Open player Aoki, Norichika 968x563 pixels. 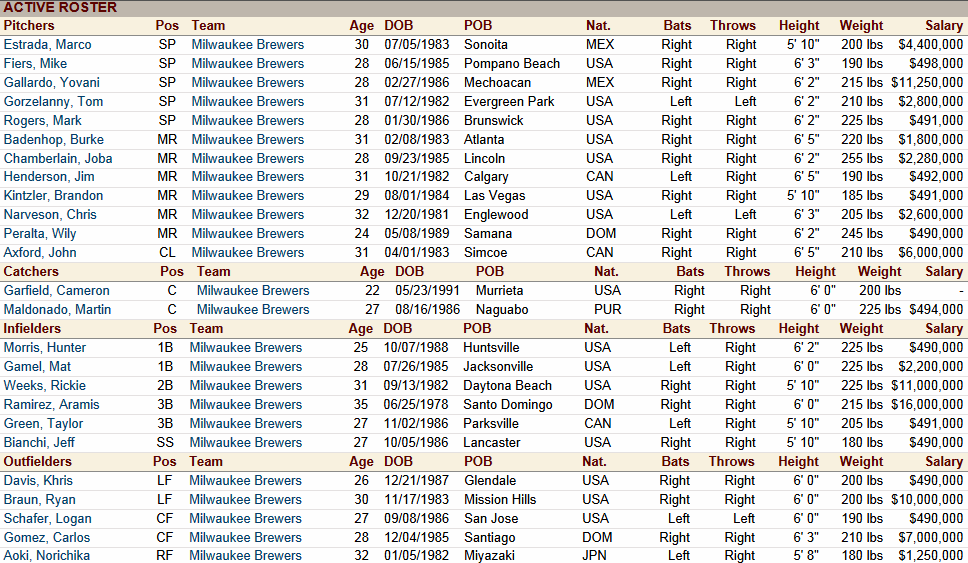(x=47, y=556)
